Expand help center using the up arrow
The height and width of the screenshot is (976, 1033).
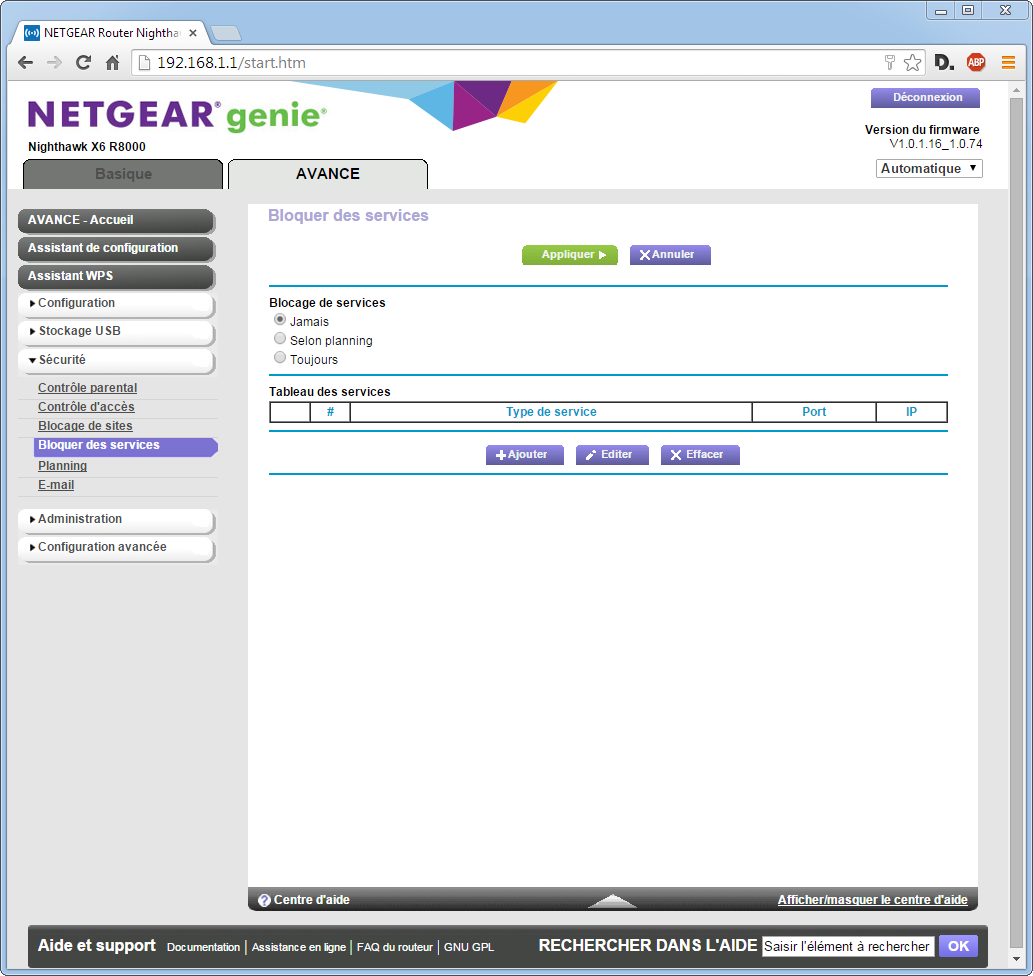click(x=612, y=900)
